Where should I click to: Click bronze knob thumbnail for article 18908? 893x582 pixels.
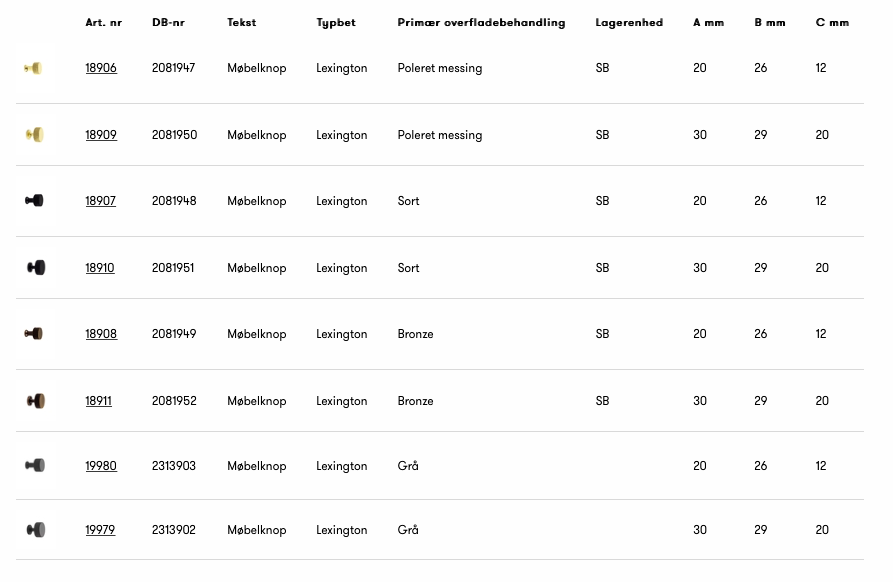tap(34, 333)
